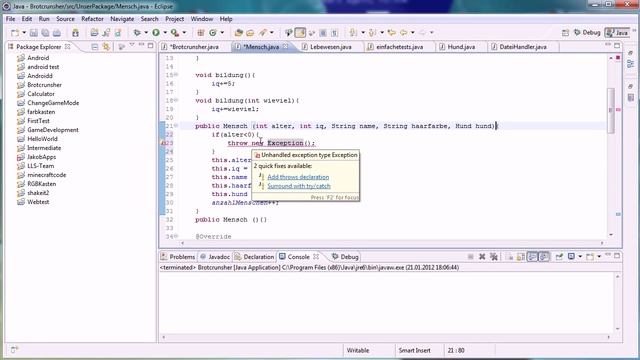This screenshot has width=640, height=360.
Task: Click the error marker on line 23
Action: (162, 143)
